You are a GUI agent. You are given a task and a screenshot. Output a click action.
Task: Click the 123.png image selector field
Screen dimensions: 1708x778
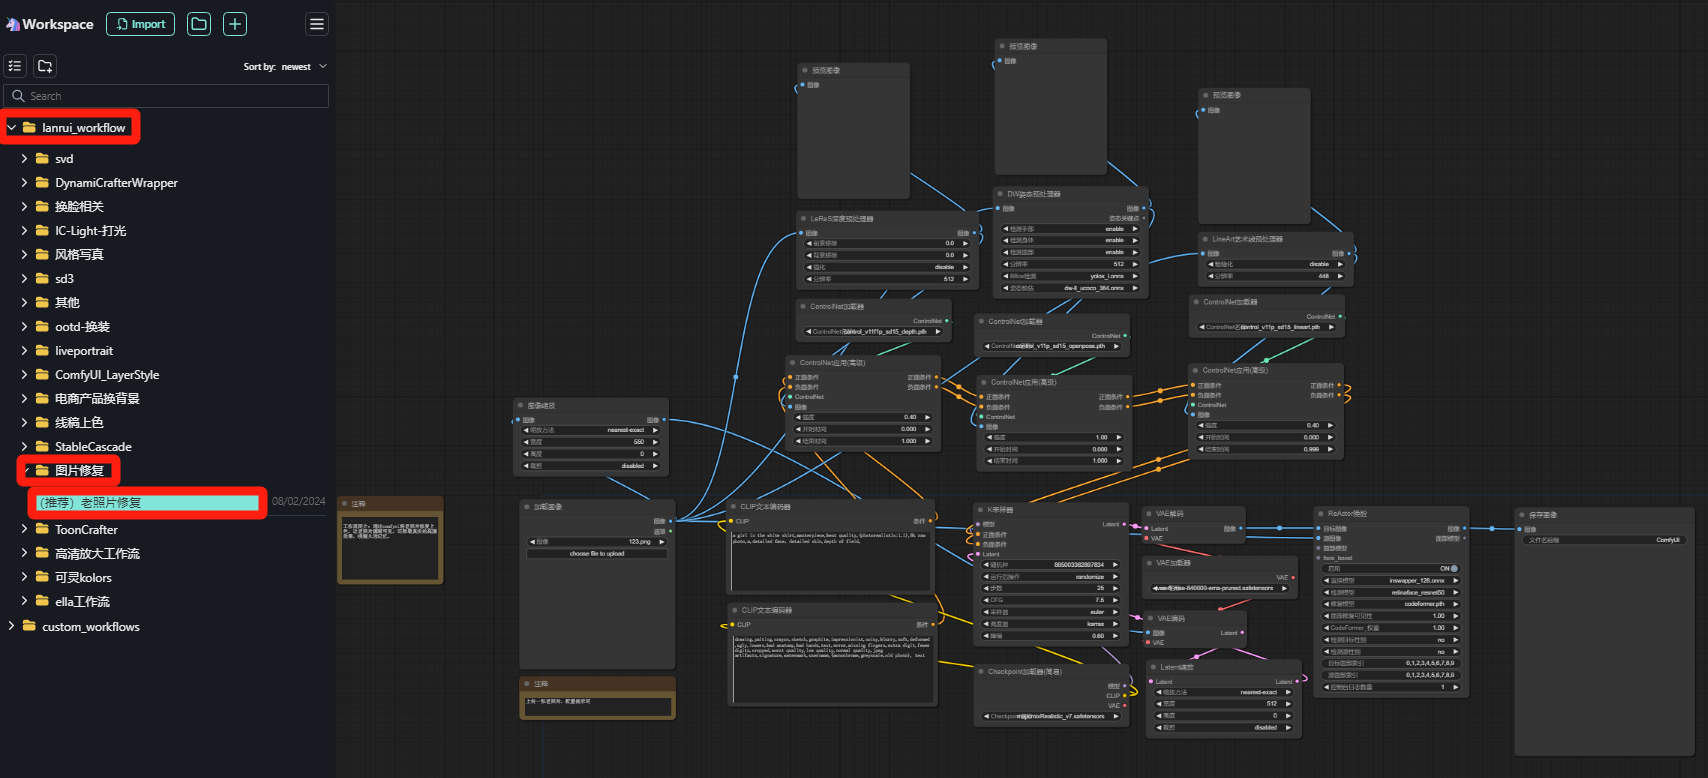[597, 541]
